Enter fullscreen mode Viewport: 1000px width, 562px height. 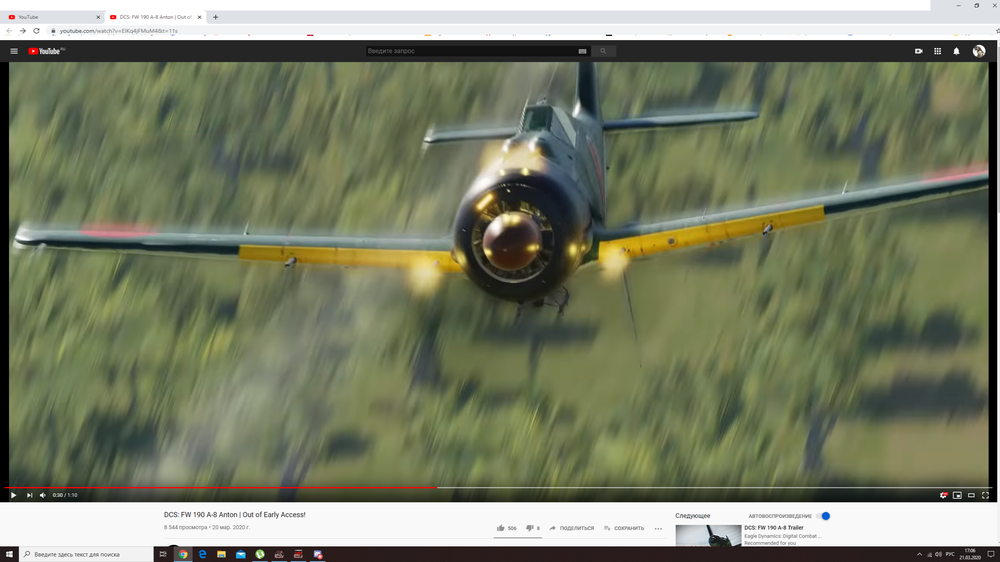(x=985, y=495)
